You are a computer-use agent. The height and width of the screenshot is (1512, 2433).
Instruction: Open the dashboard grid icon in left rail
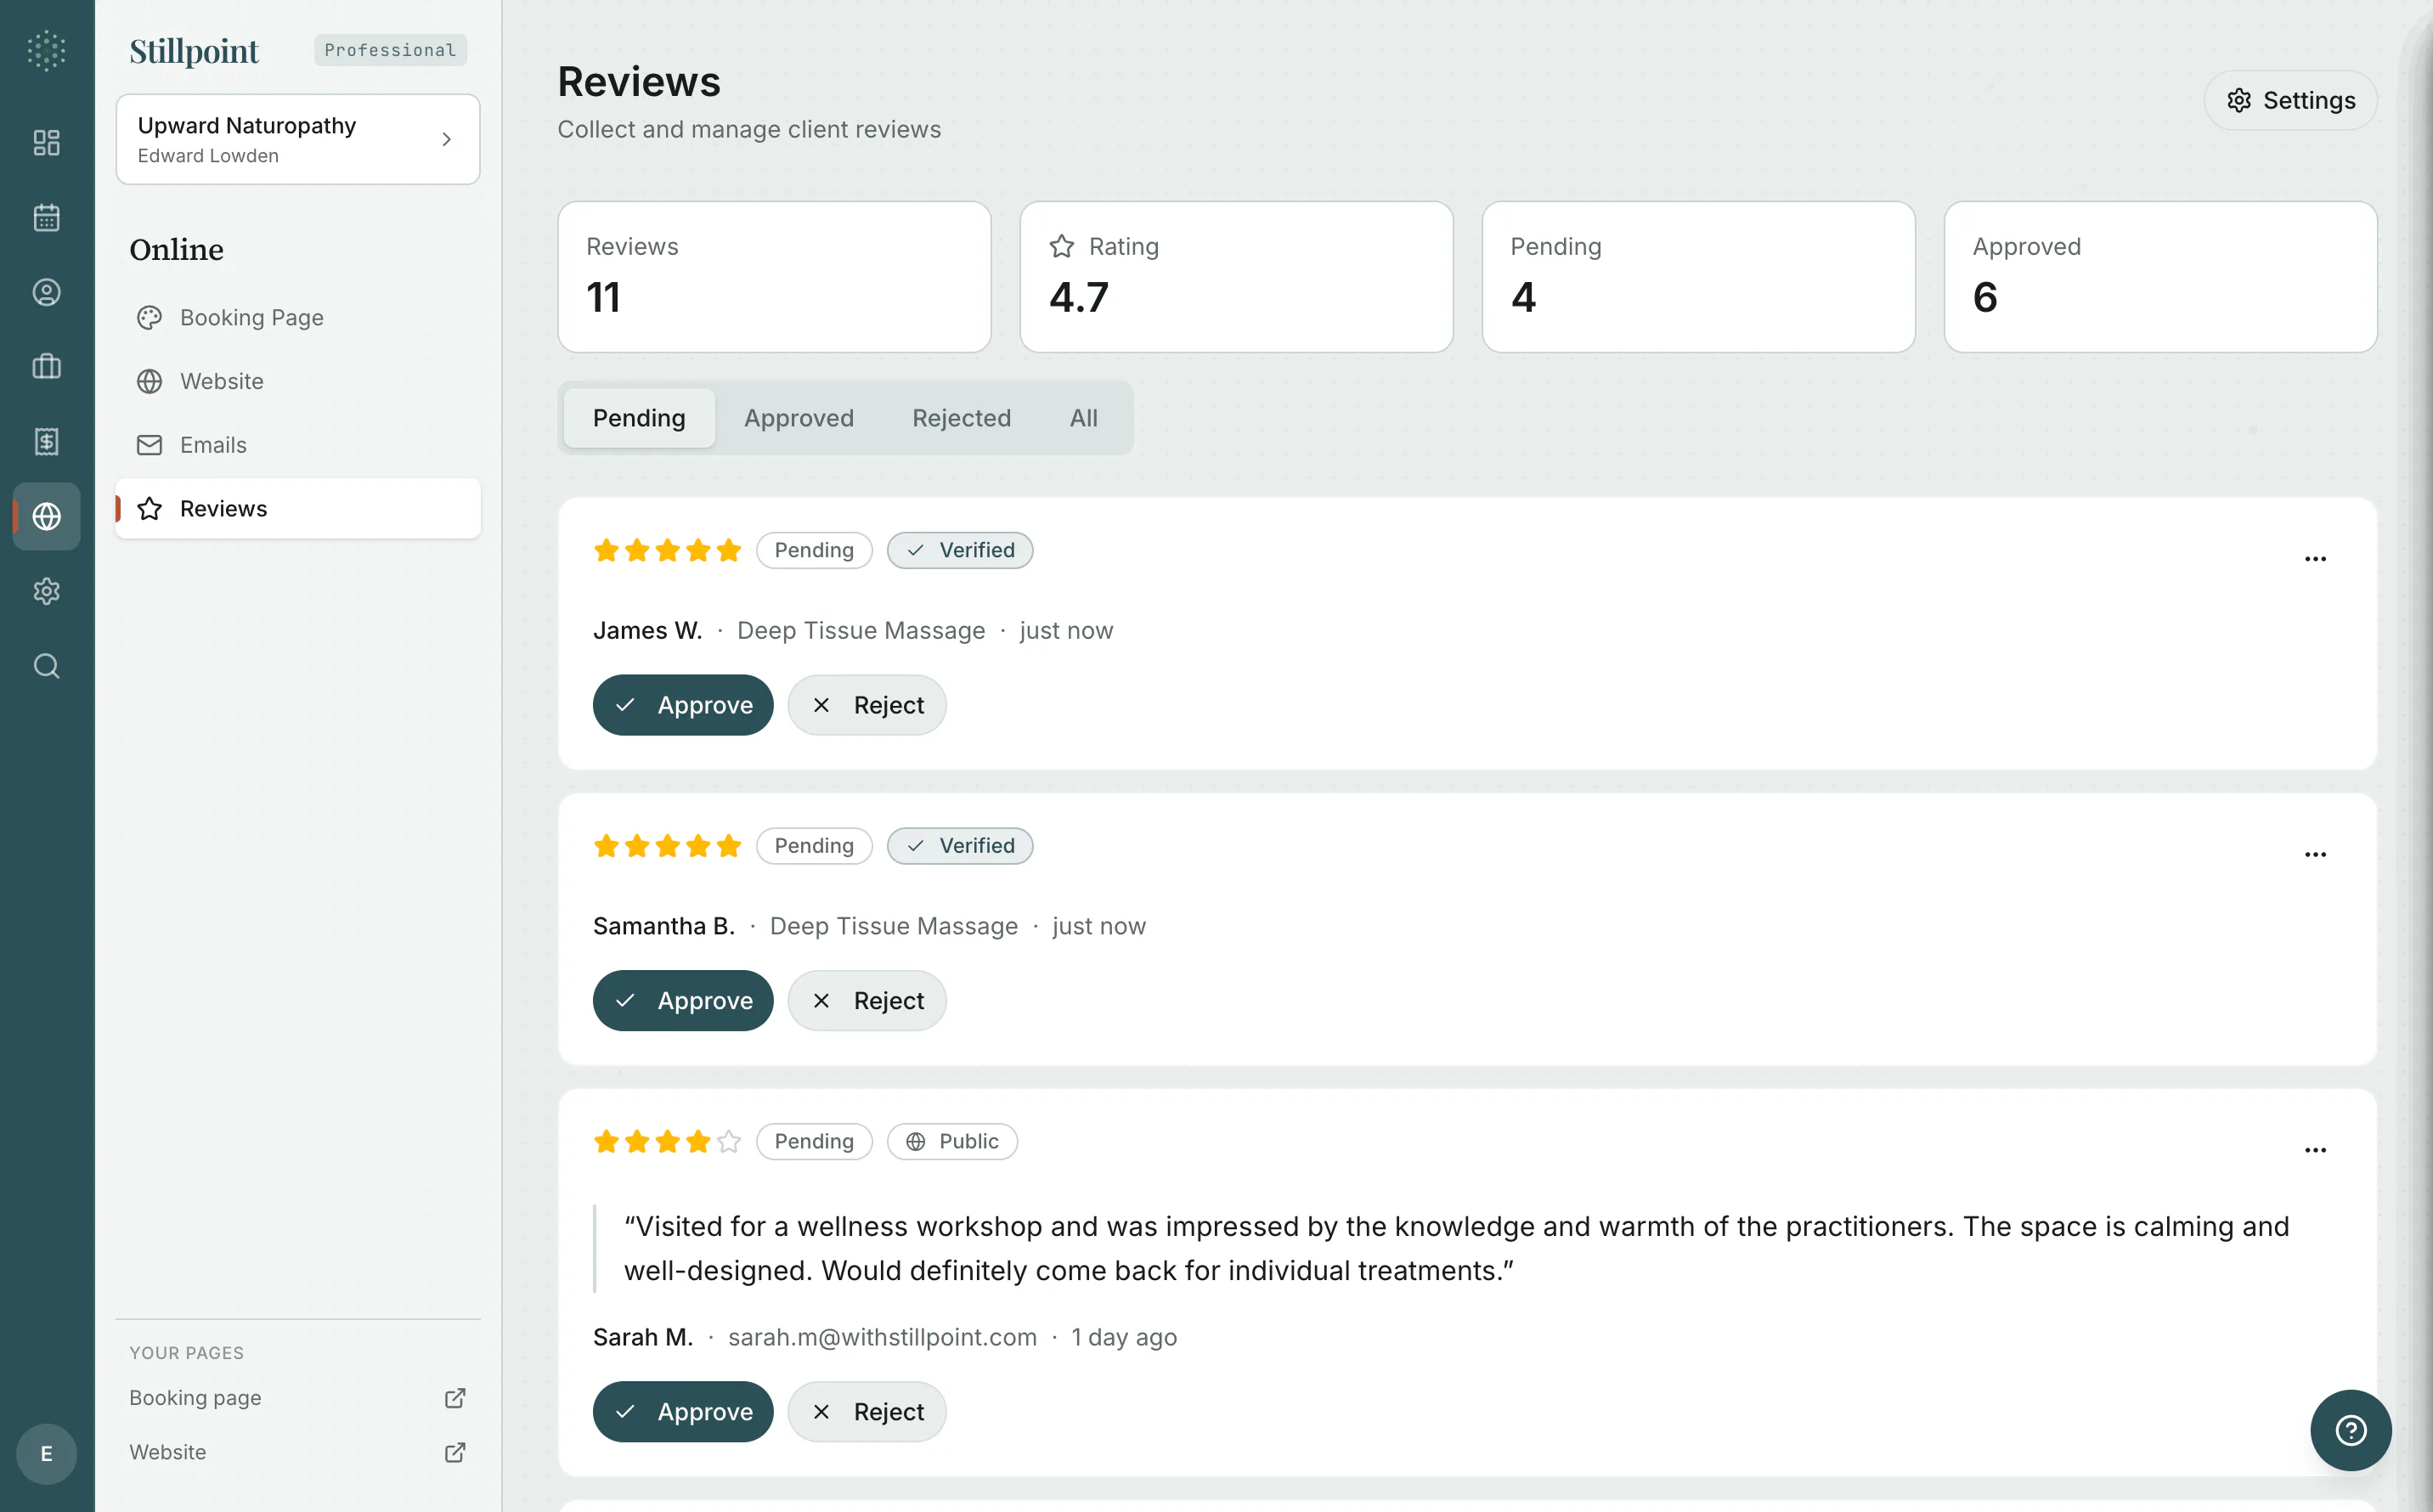point(46,143)
